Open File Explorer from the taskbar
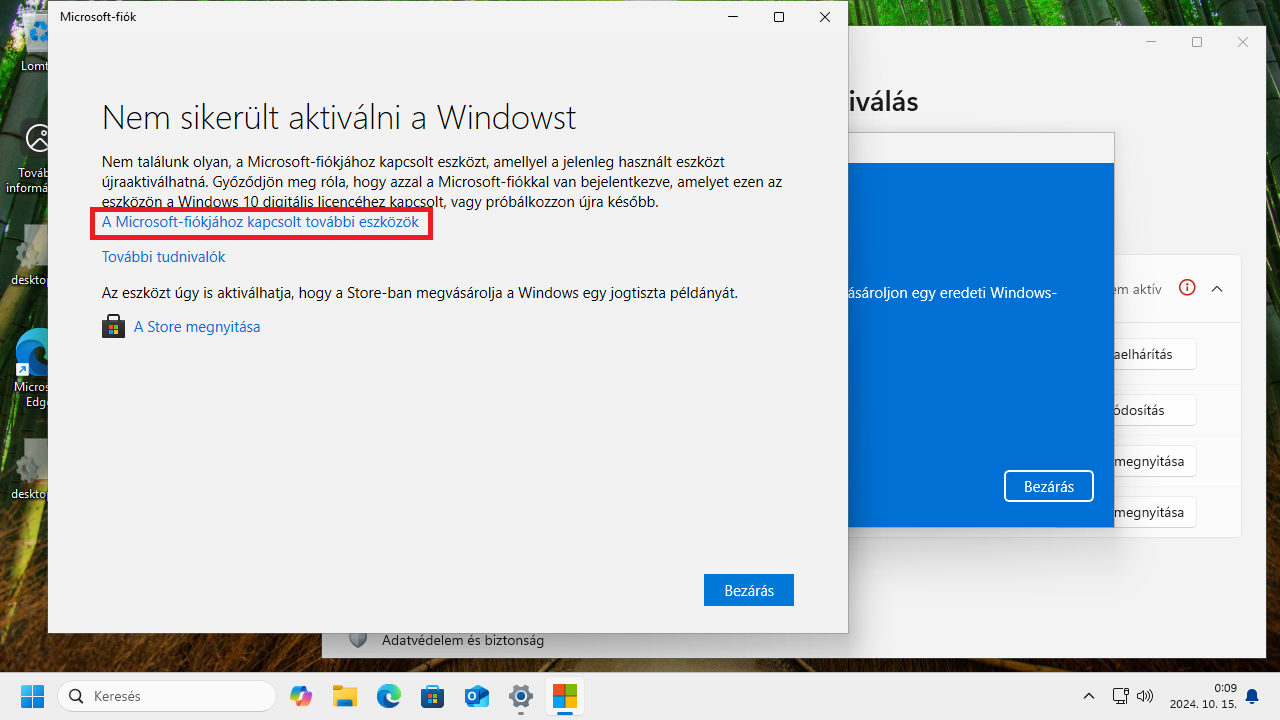Screen dimensions: 1280x720 (x=345, y=695)
